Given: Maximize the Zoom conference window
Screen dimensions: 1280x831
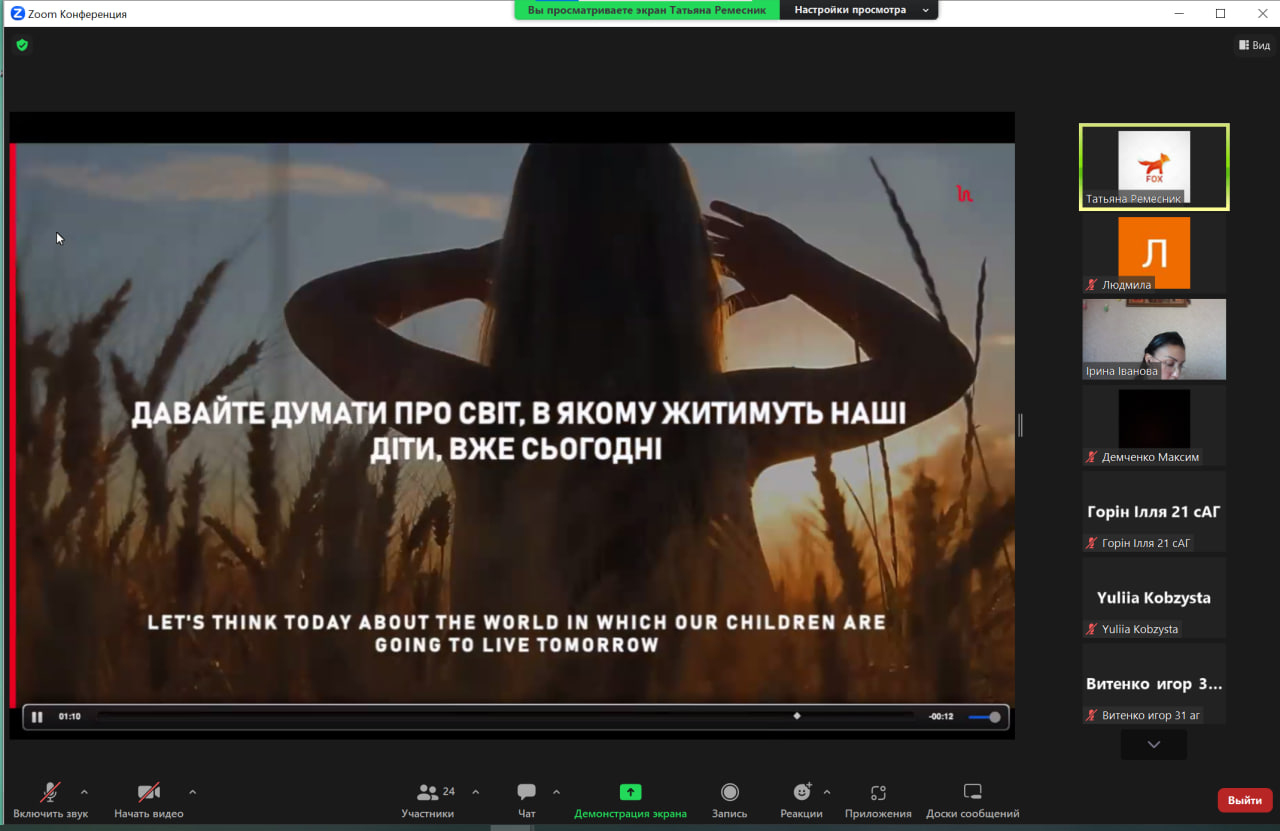Looking at the screenshot, I should point(1220,13).
